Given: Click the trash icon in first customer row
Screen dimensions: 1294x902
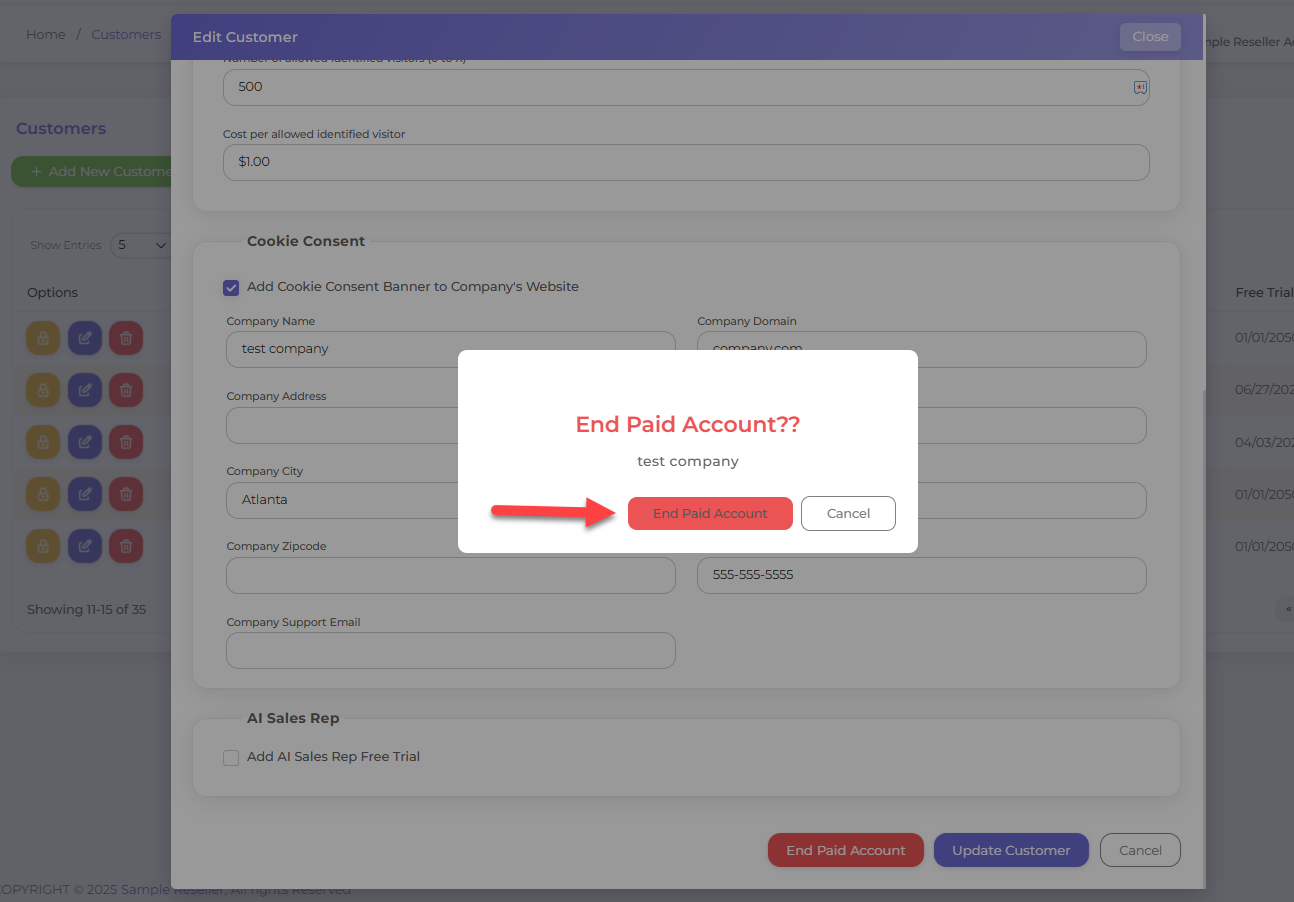Looking at the screenshot, I should coord(126,338).
